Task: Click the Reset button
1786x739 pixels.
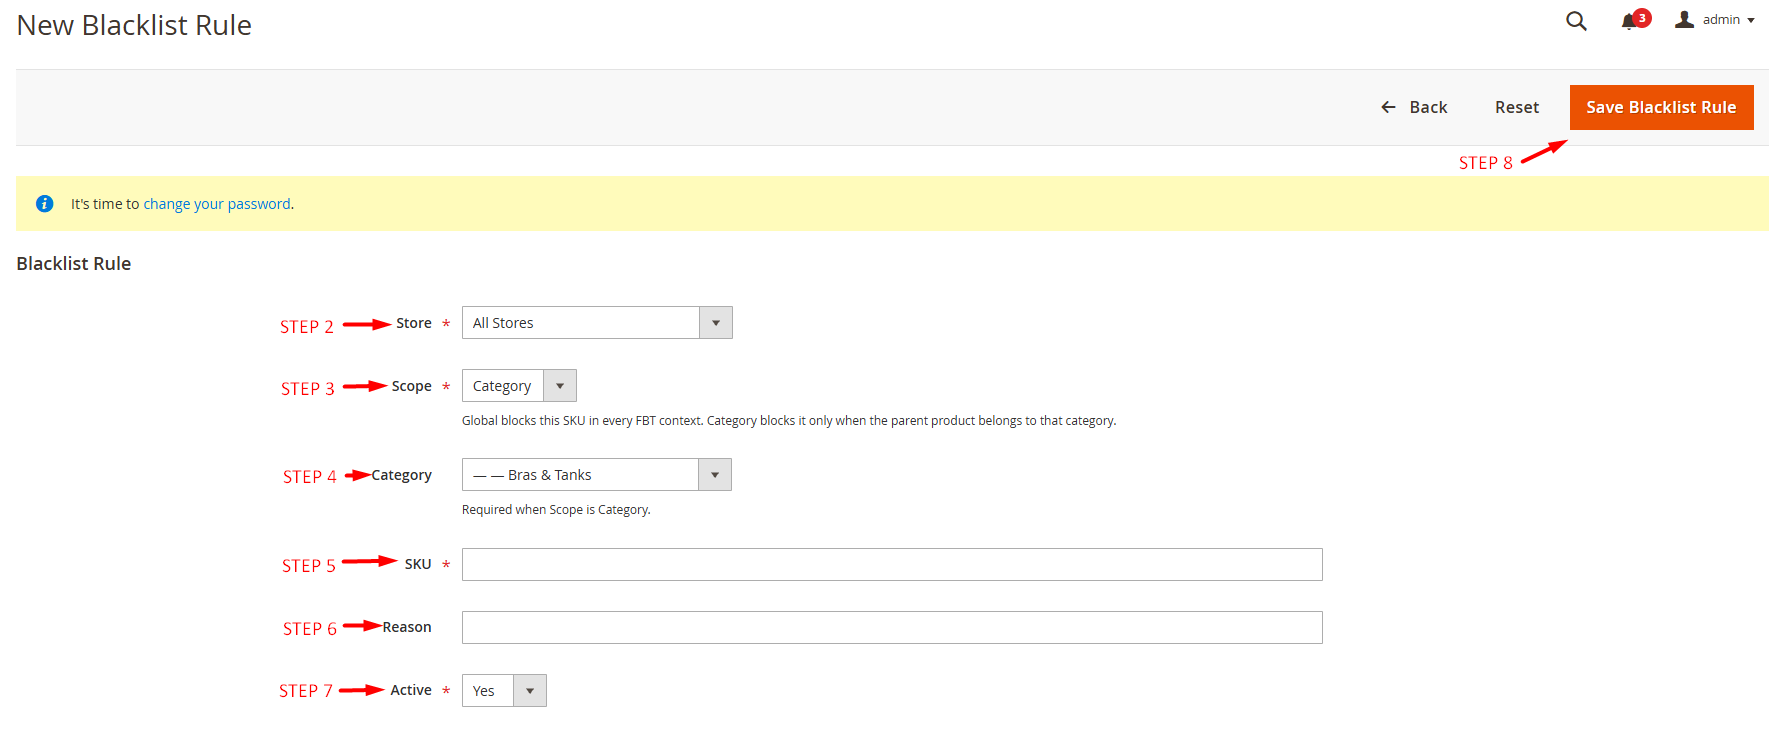Action: 1517,107
